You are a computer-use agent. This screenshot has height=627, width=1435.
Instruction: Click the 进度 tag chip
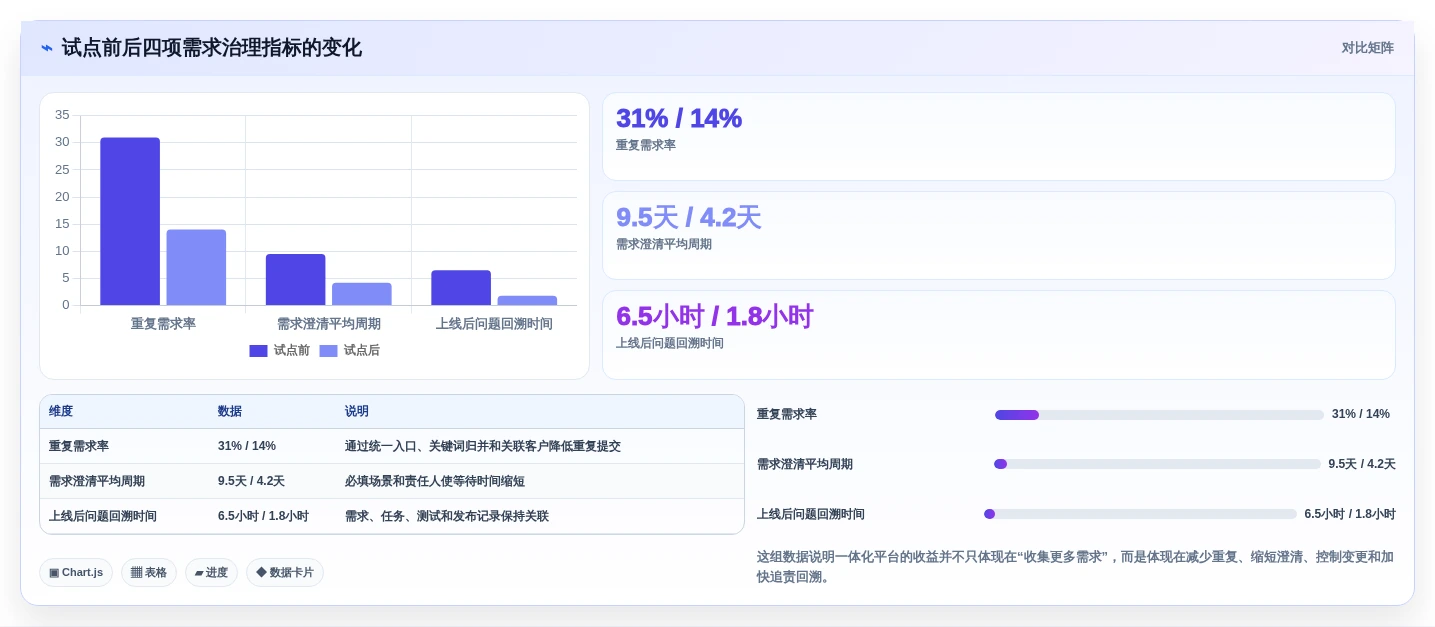click(x=211, y=572)
